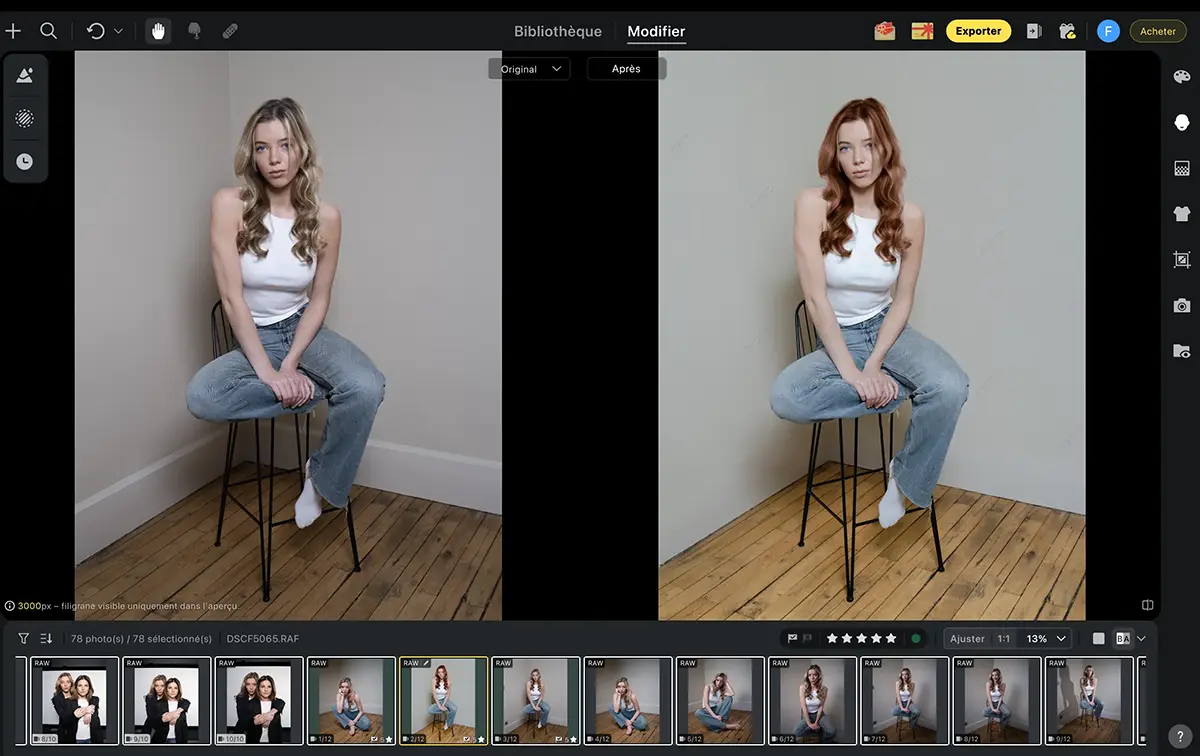Click the Acheter button

click(x=1158, y=31)
